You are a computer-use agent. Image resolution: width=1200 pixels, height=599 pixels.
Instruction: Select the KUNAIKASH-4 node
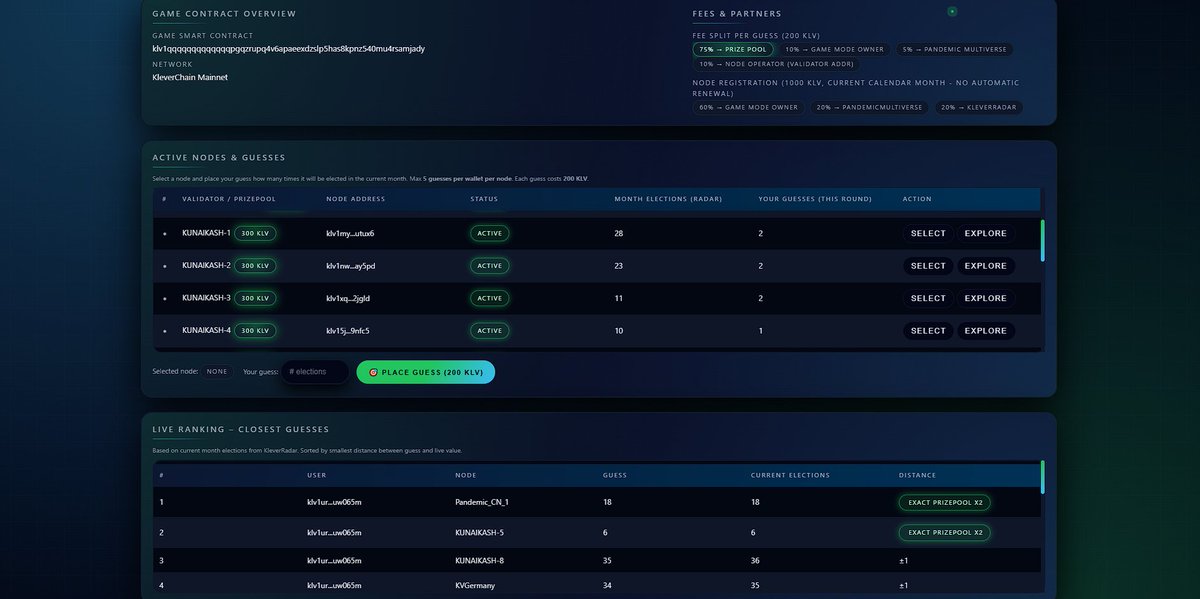coord(928,331)
